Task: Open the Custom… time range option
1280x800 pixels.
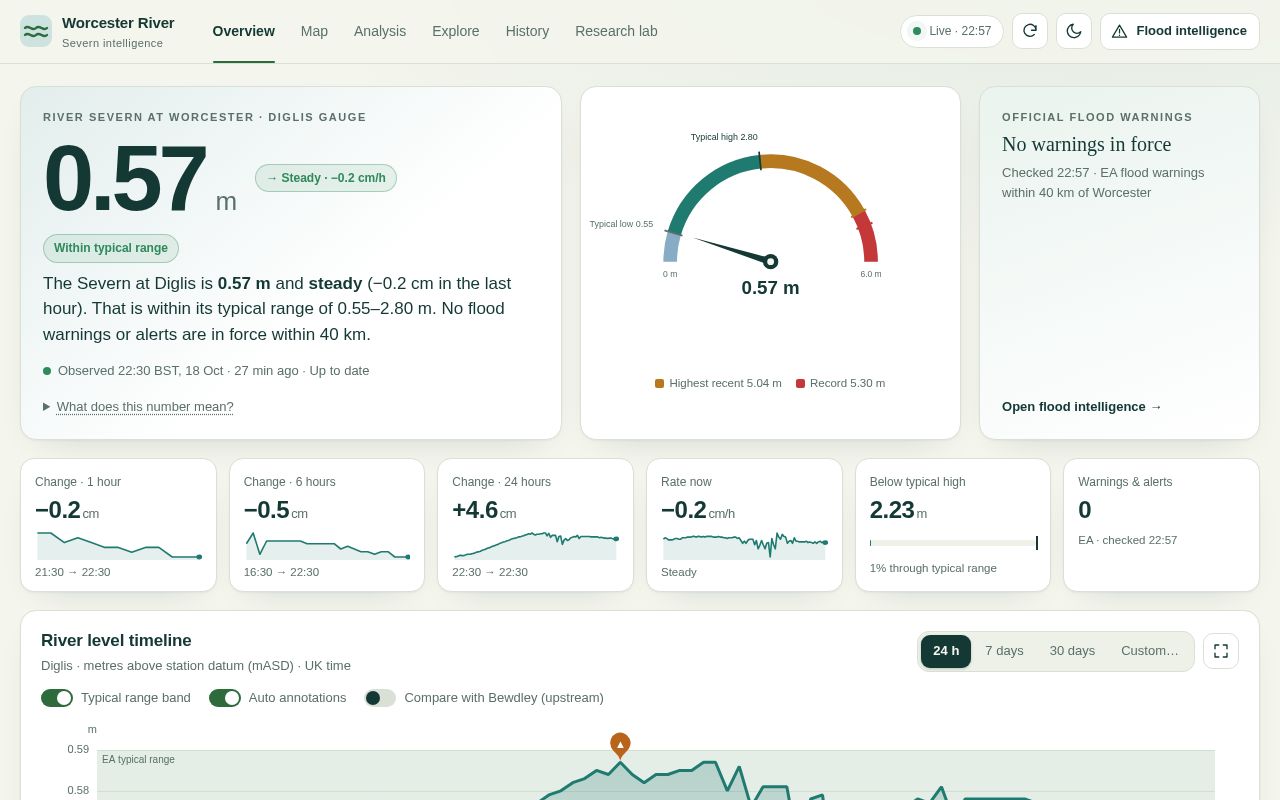Action: click(x=1150, y=651)
